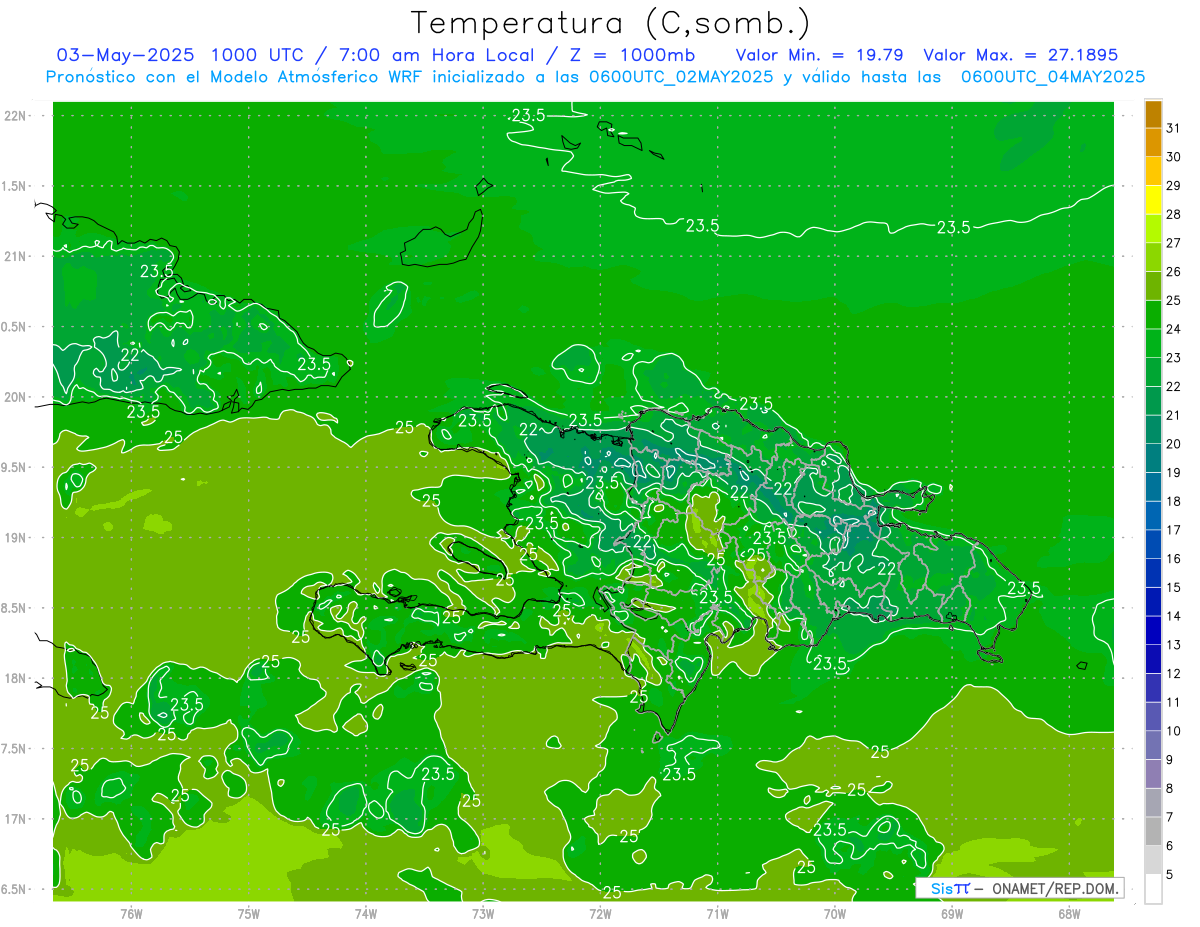This screenshot has height=927, width=1200.
Task: Click the "Temperatura (C,somb.)" chart title
Action: point(610,23)
